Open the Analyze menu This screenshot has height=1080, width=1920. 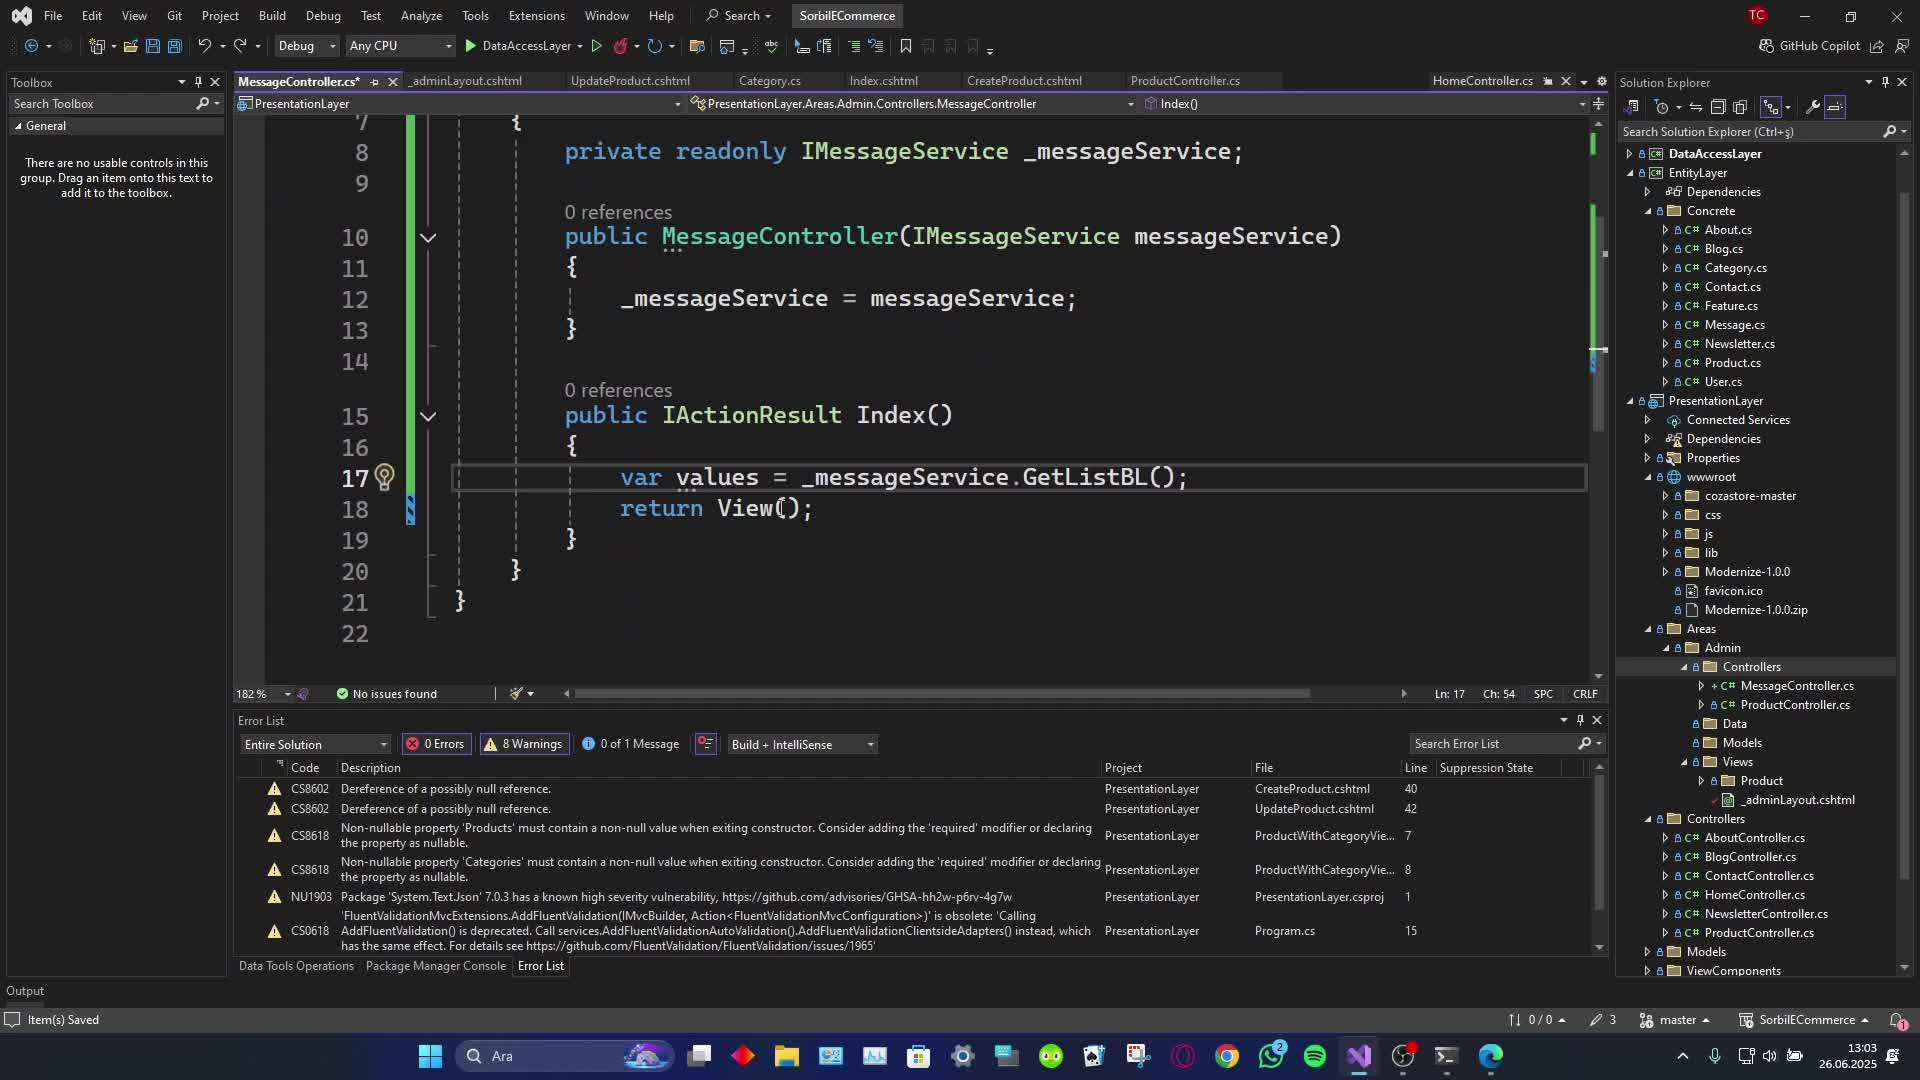pyautogui.click(x=421, y=16)
